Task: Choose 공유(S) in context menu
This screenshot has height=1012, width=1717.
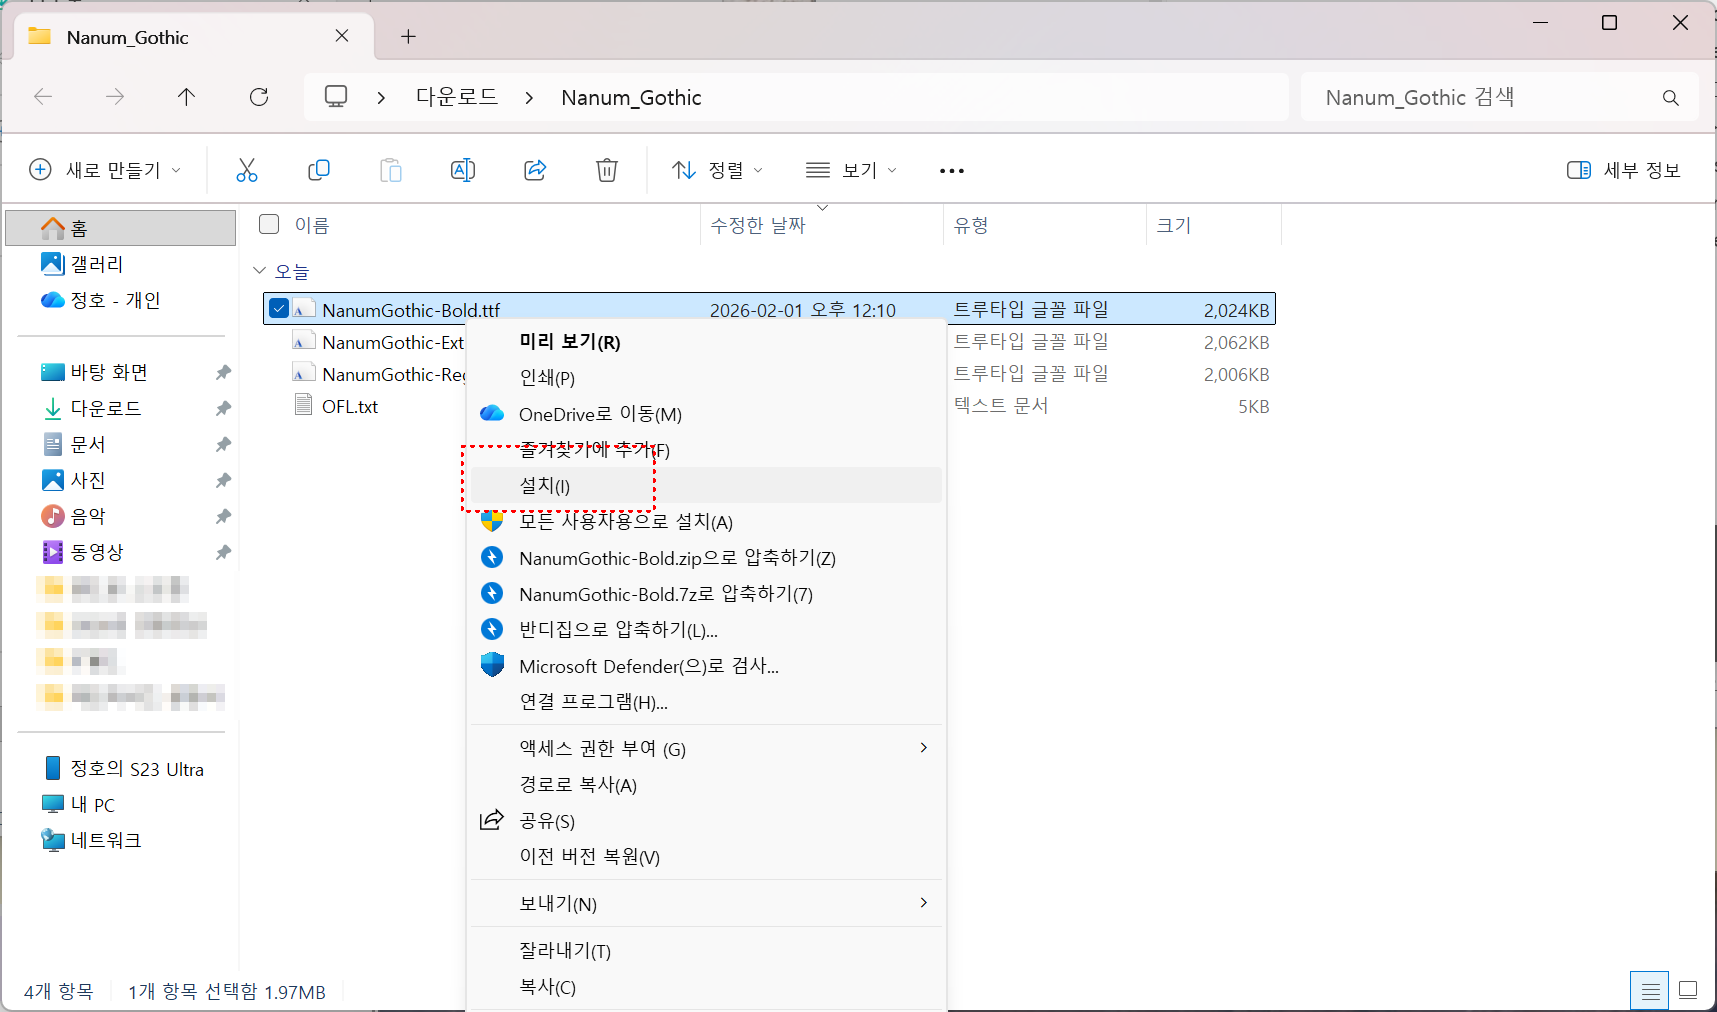Action: coord(706,820)
